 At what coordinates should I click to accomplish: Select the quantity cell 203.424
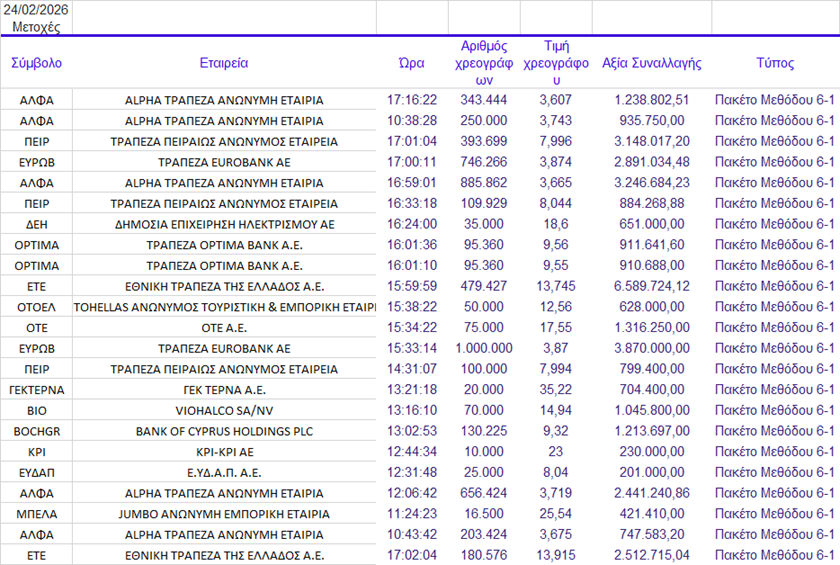click(x=484, y=534)
